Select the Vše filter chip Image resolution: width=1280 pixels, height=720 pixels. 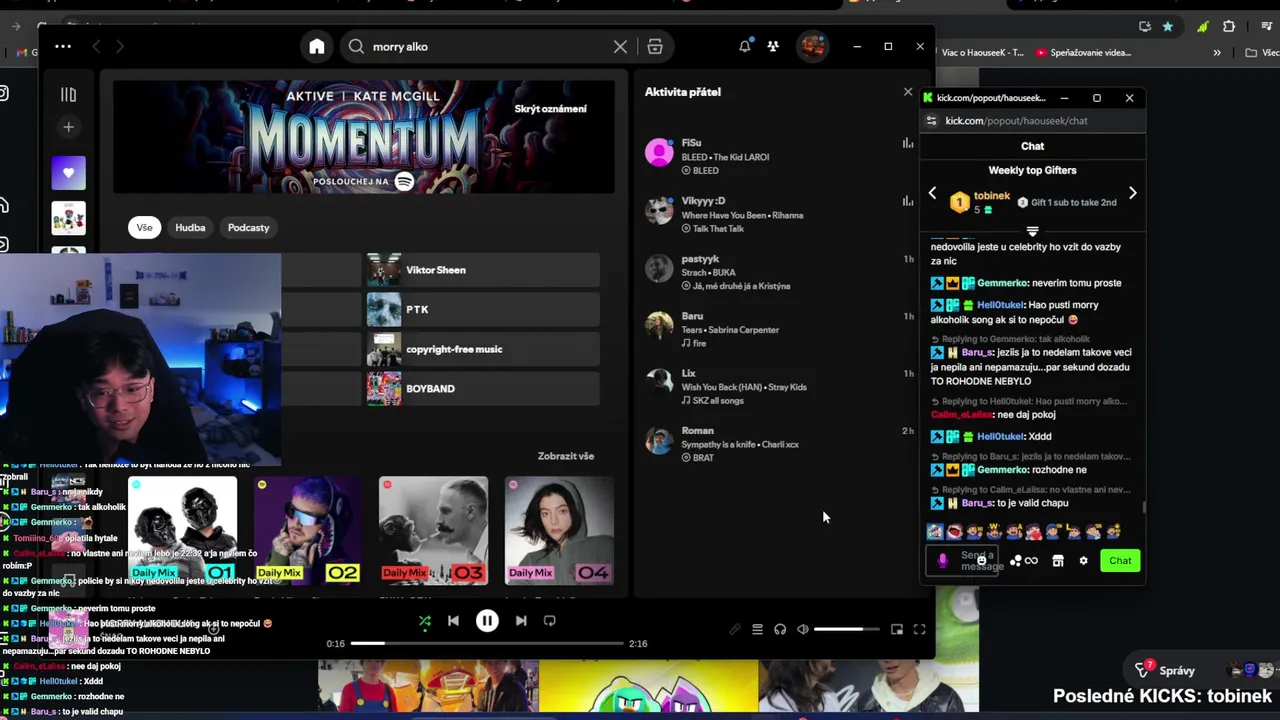tap(145, 227)
